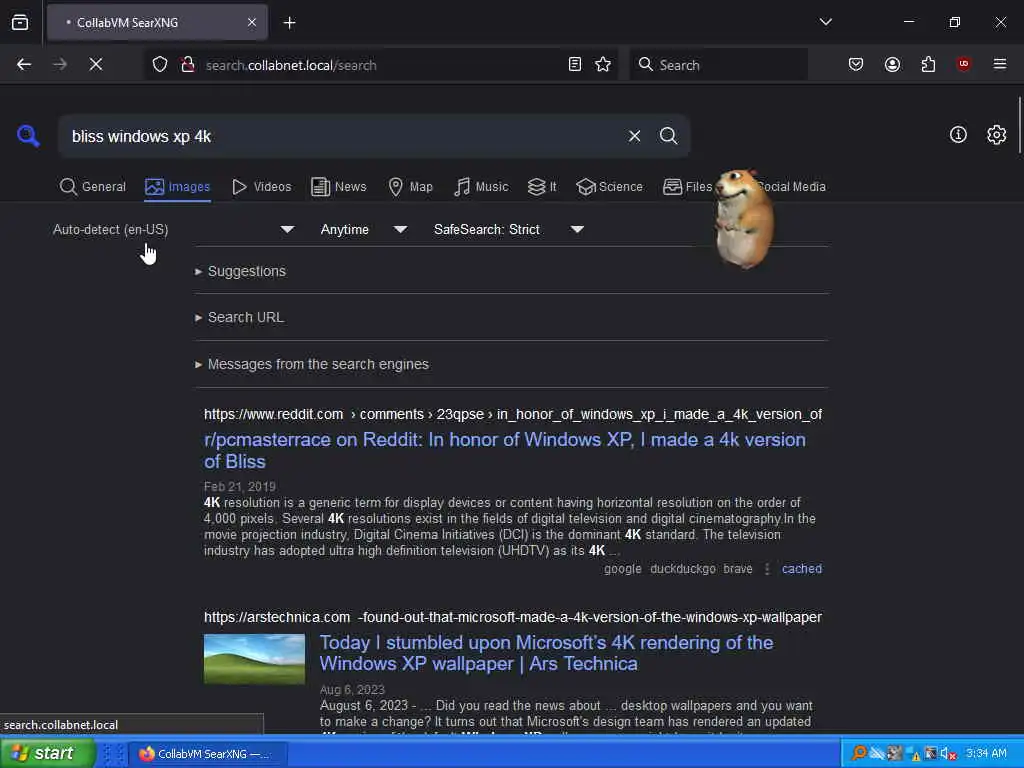Image resolution: width=1024 pixels, height=768 pixels.
Task: Open the r/pcmasterrace Reddit result title
Action: [505, 451]
